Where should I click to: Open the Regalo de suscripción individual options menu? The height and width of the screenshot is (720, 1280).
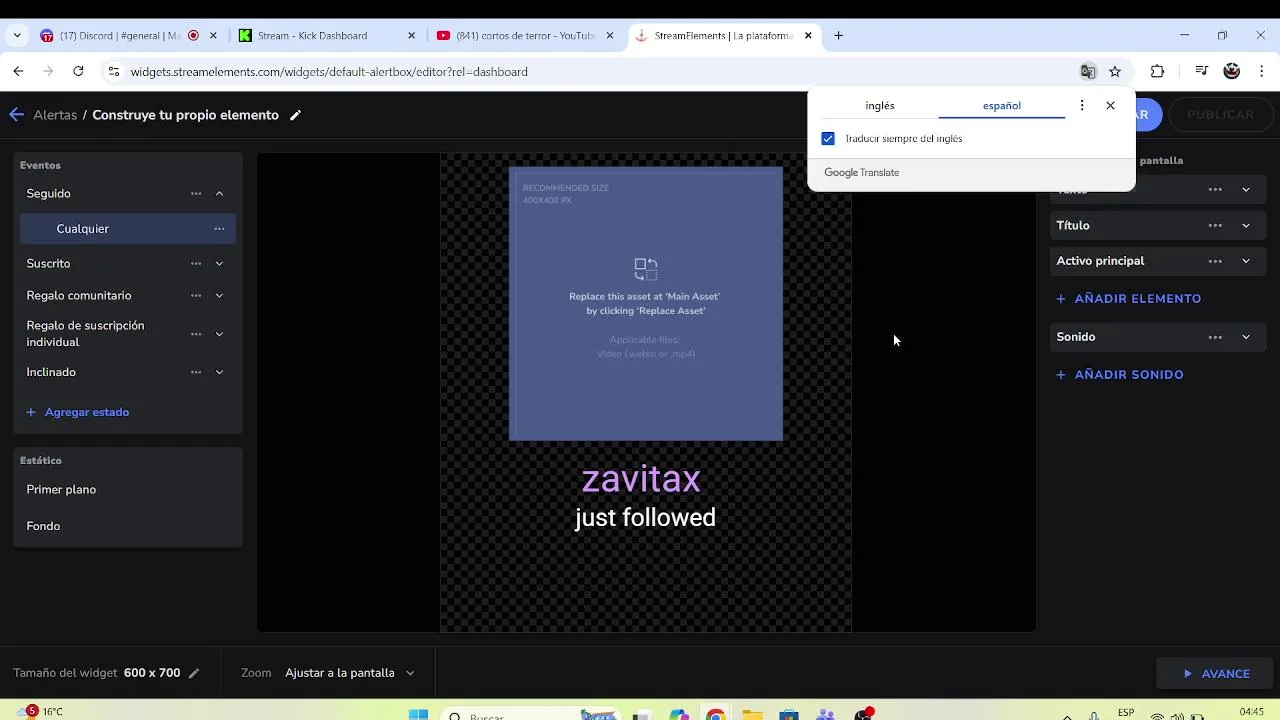tap(196, 334)
